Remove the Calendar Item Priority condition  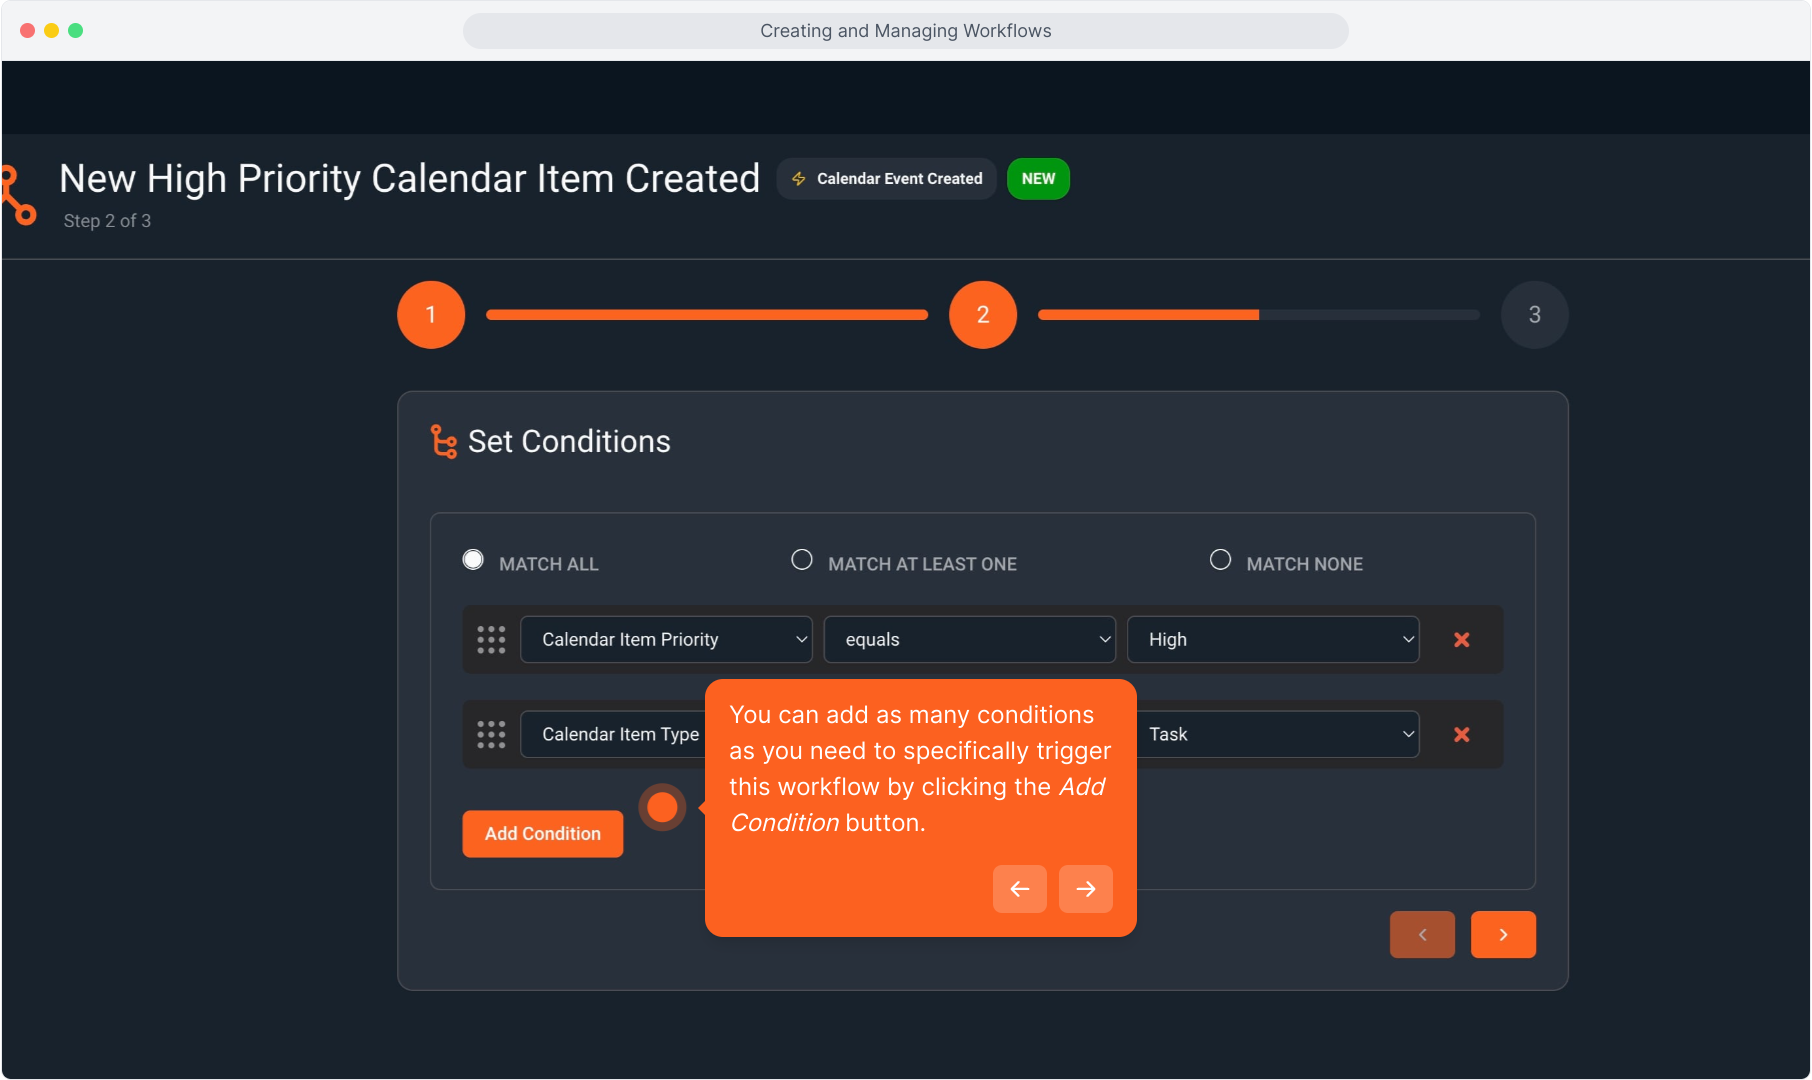tap(1461, 640)
